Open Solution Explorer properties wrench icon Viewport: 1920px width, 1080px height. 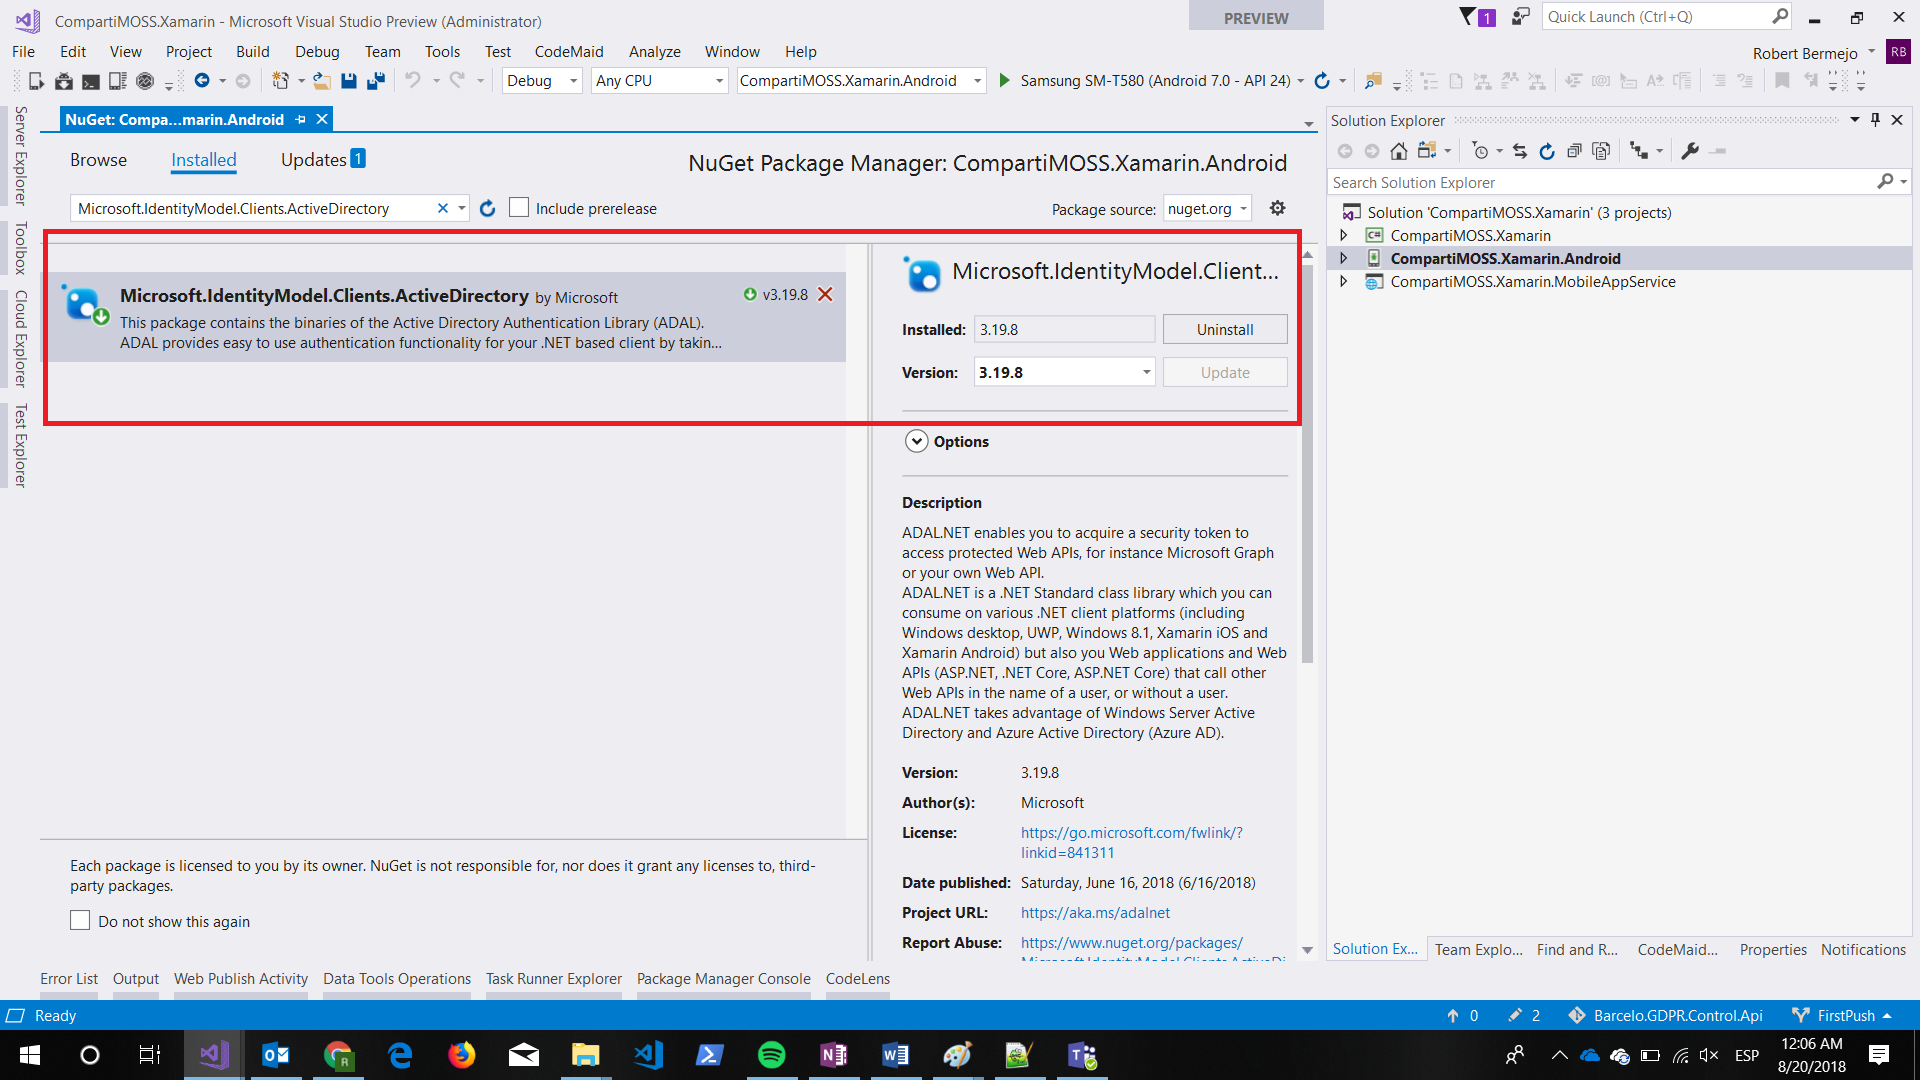(1690, 151)
